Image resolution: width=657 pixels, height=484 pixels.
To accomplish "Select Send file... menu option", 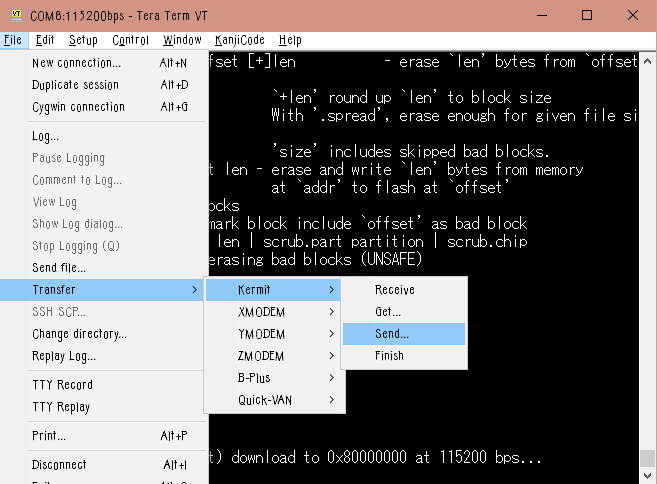I will point(59,268).
